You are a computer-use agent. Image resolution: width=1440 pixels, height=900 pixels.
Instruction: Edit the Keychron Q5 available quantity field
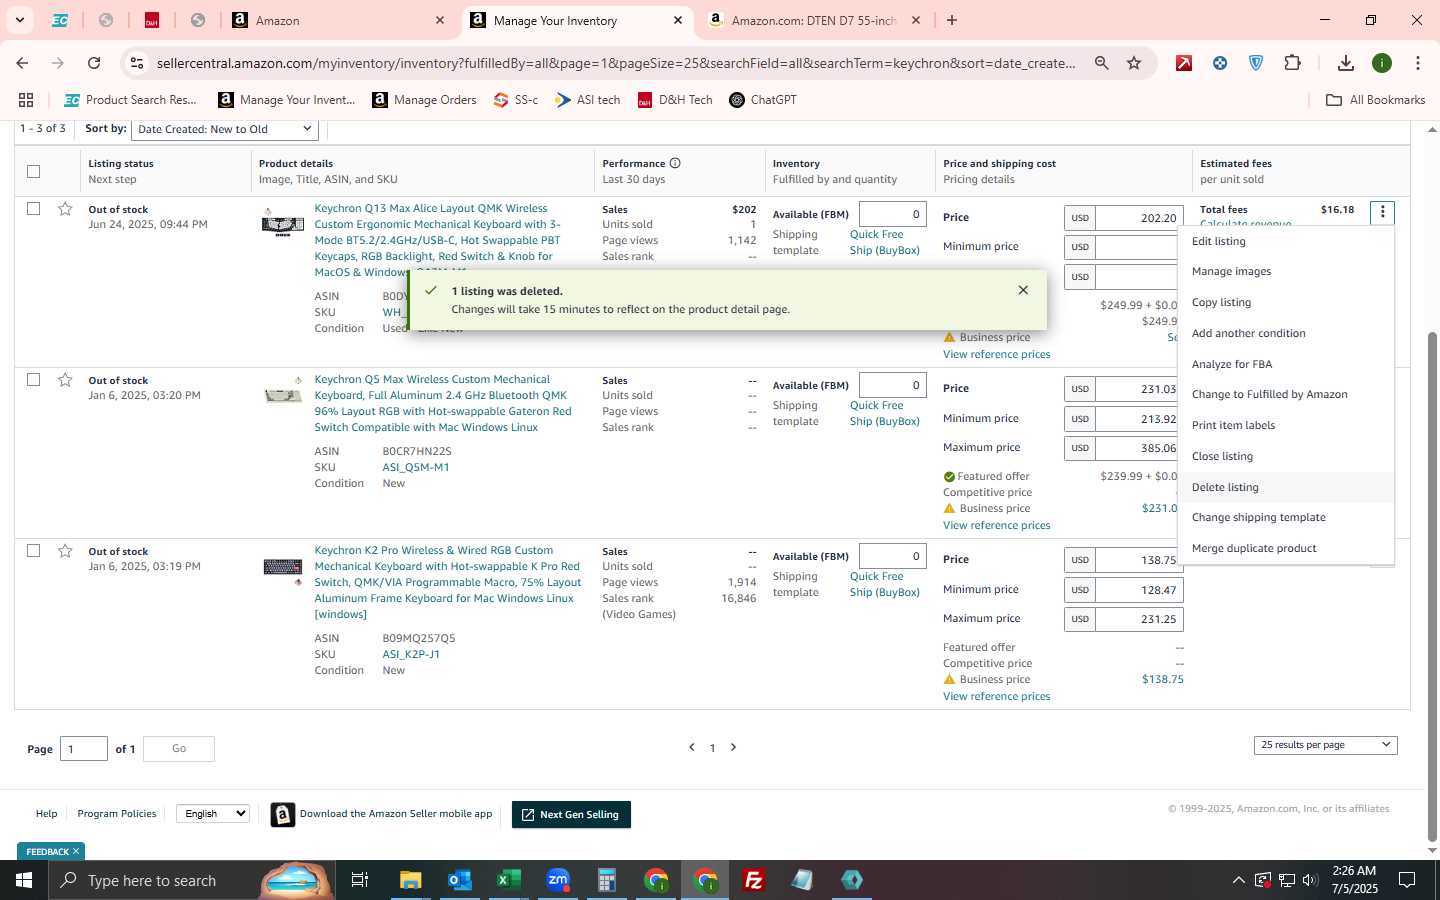pos(892,385)
